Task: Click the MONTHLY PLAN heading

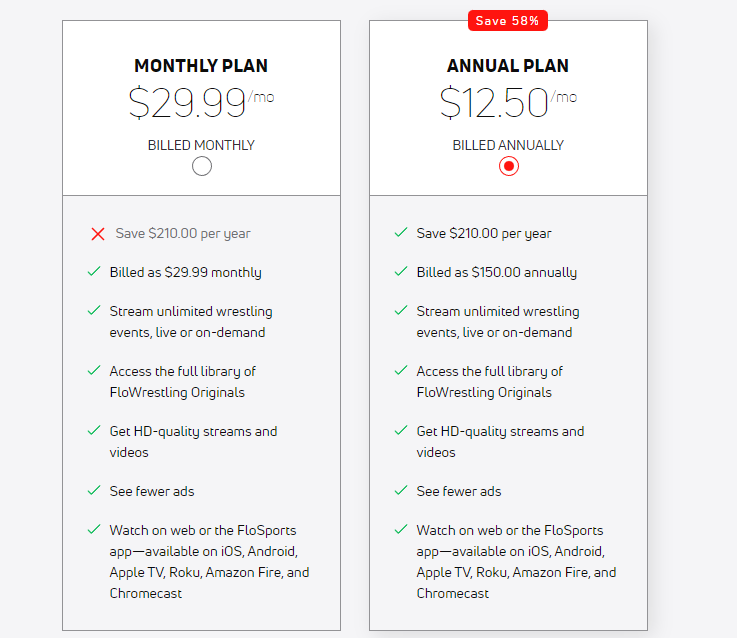Action: tap(201, 66)
